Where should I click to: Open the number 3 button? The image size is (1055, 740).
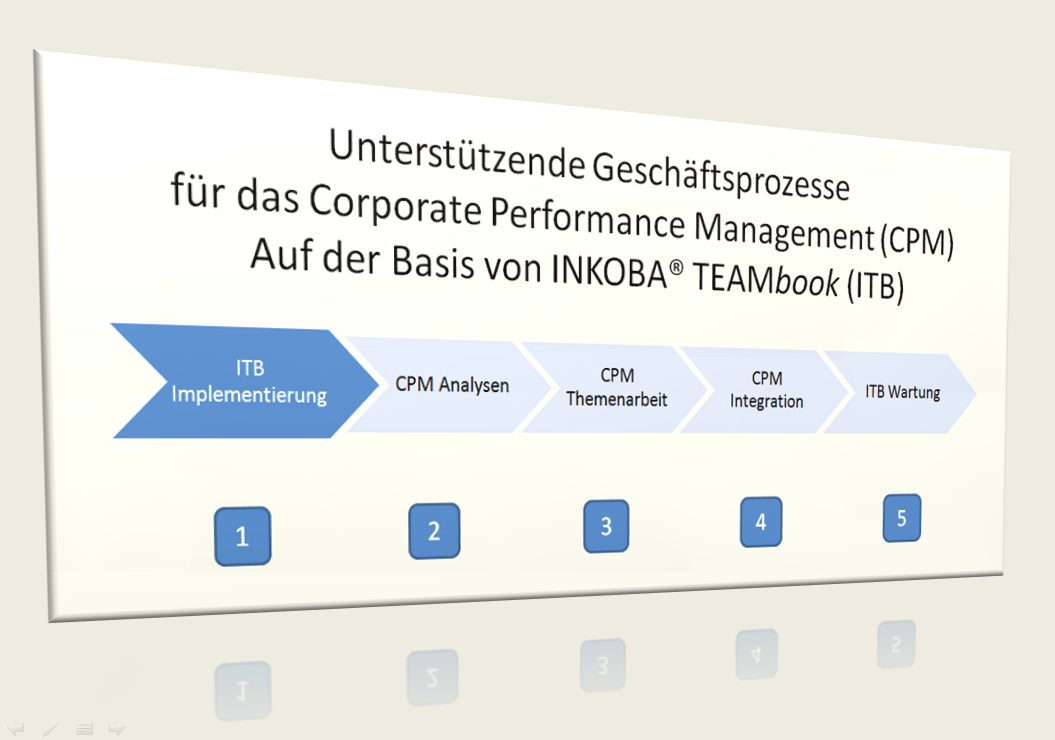tap(606, 526)
